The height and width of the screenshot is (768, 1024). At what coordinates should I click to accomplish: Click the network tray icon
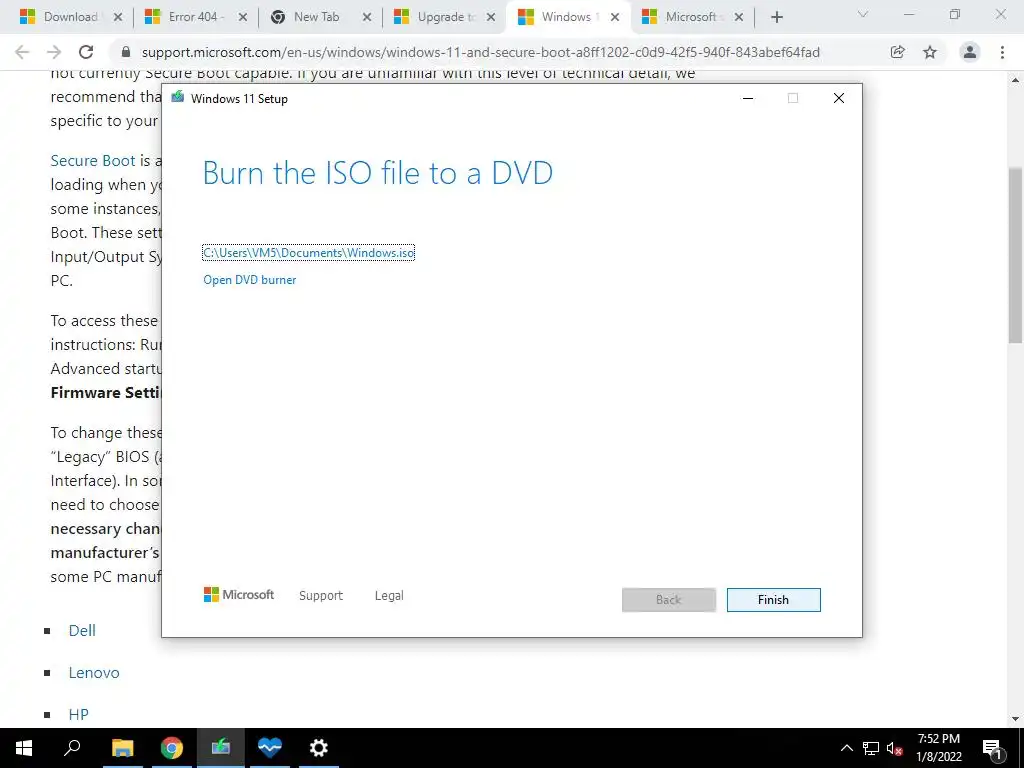click(871, 748)
